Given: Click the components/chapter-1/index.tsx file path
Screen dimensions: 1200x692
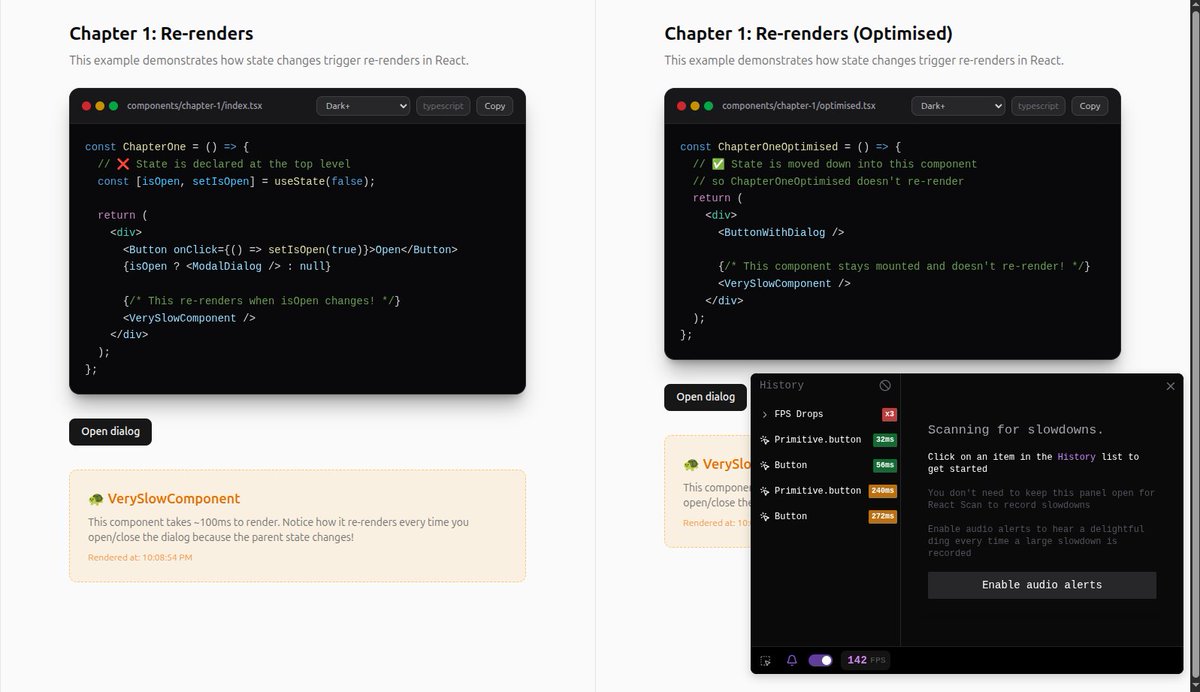Looking at the screenshot, I should [194, 106].
